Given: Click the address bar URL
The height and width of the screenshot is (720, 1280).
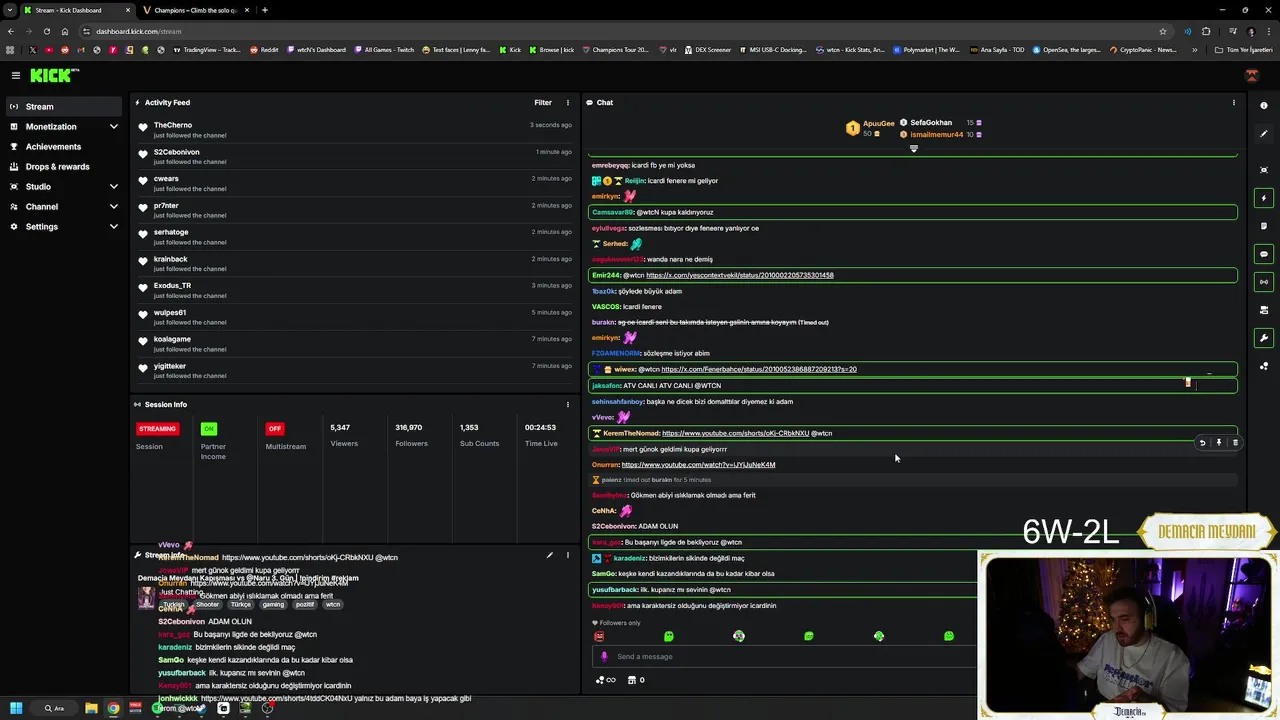Looking at the screenshot, I should tap(139, 31).
